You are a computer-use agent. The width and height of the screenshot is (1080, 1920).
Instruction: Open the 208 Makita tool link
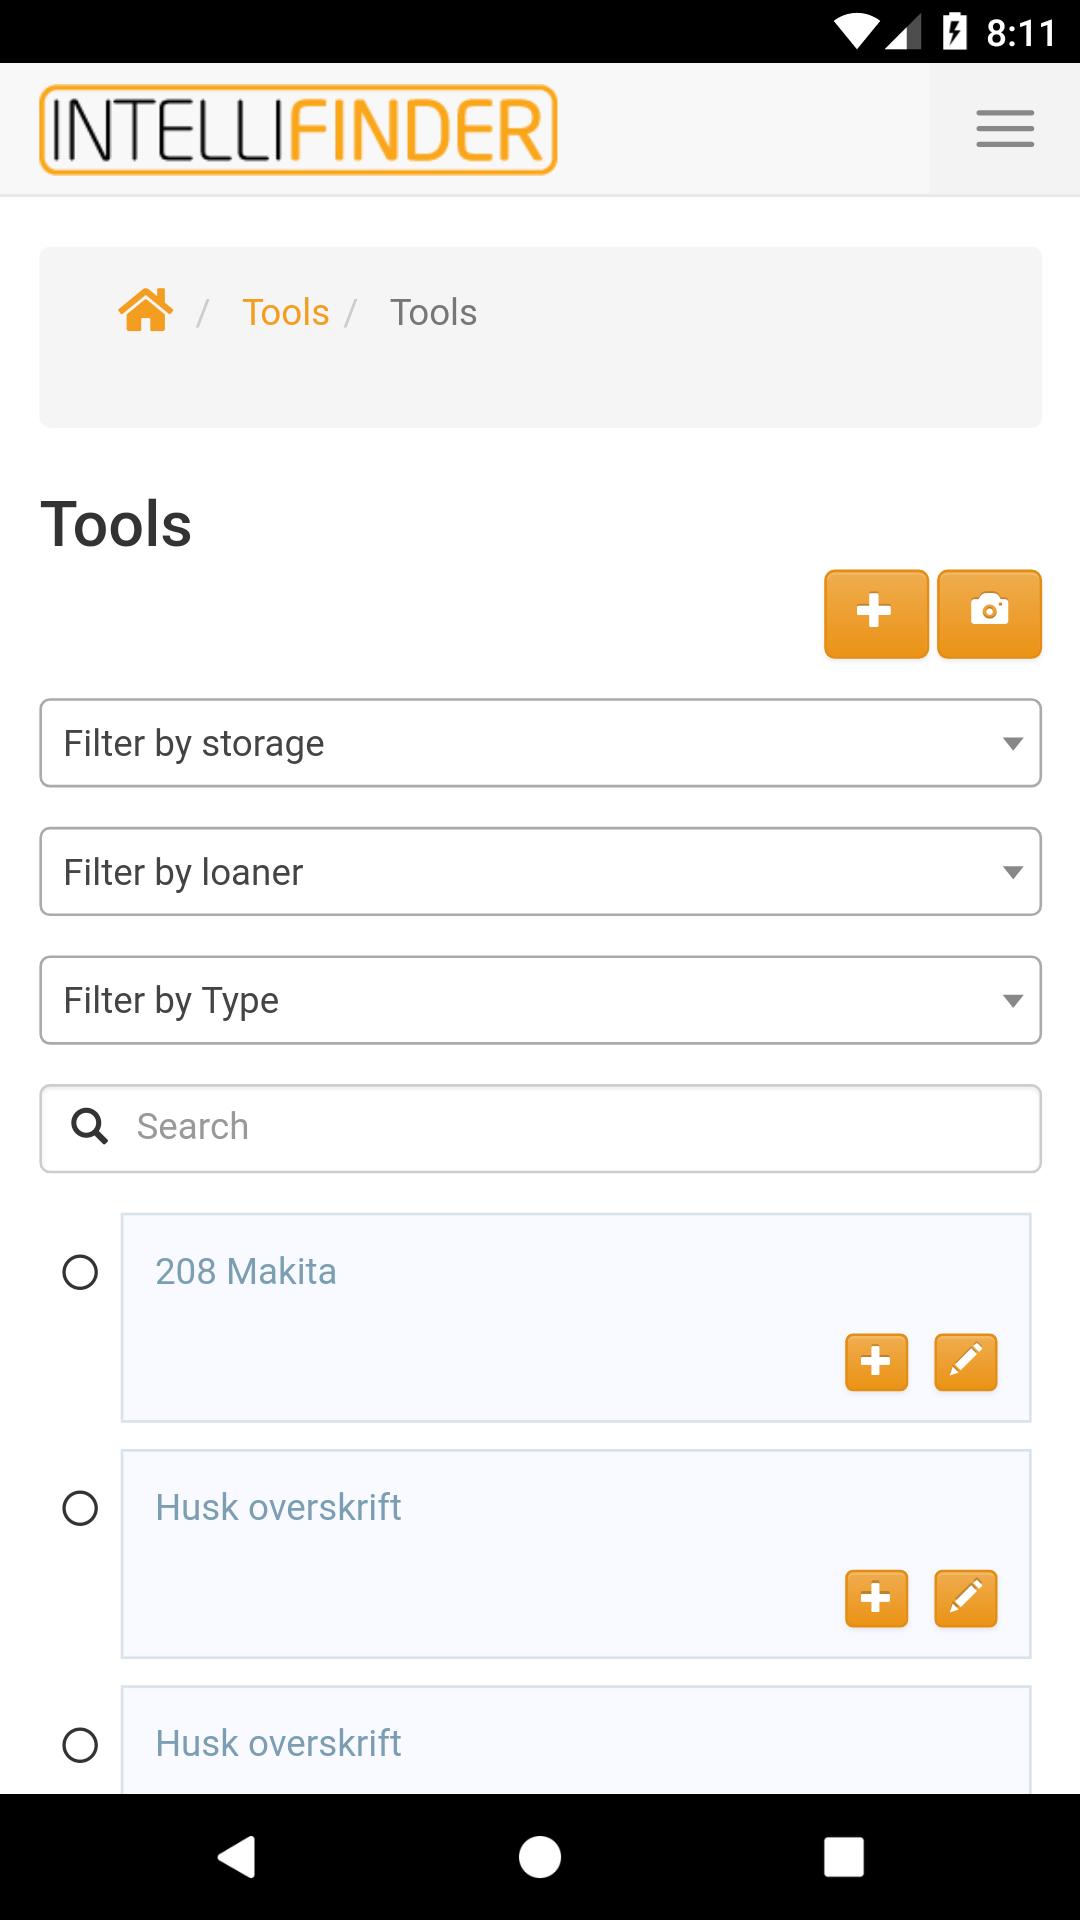click(x=246, y=1271)
